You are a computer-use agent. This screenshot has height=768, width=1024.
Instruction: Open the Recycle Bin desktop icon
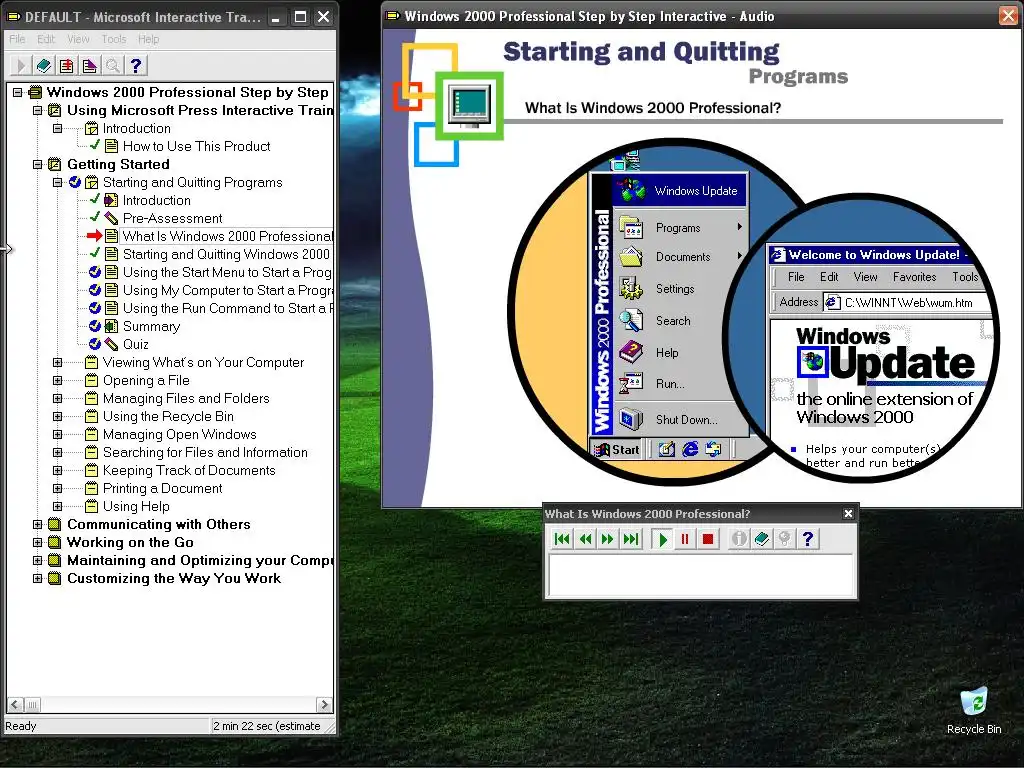974,711
